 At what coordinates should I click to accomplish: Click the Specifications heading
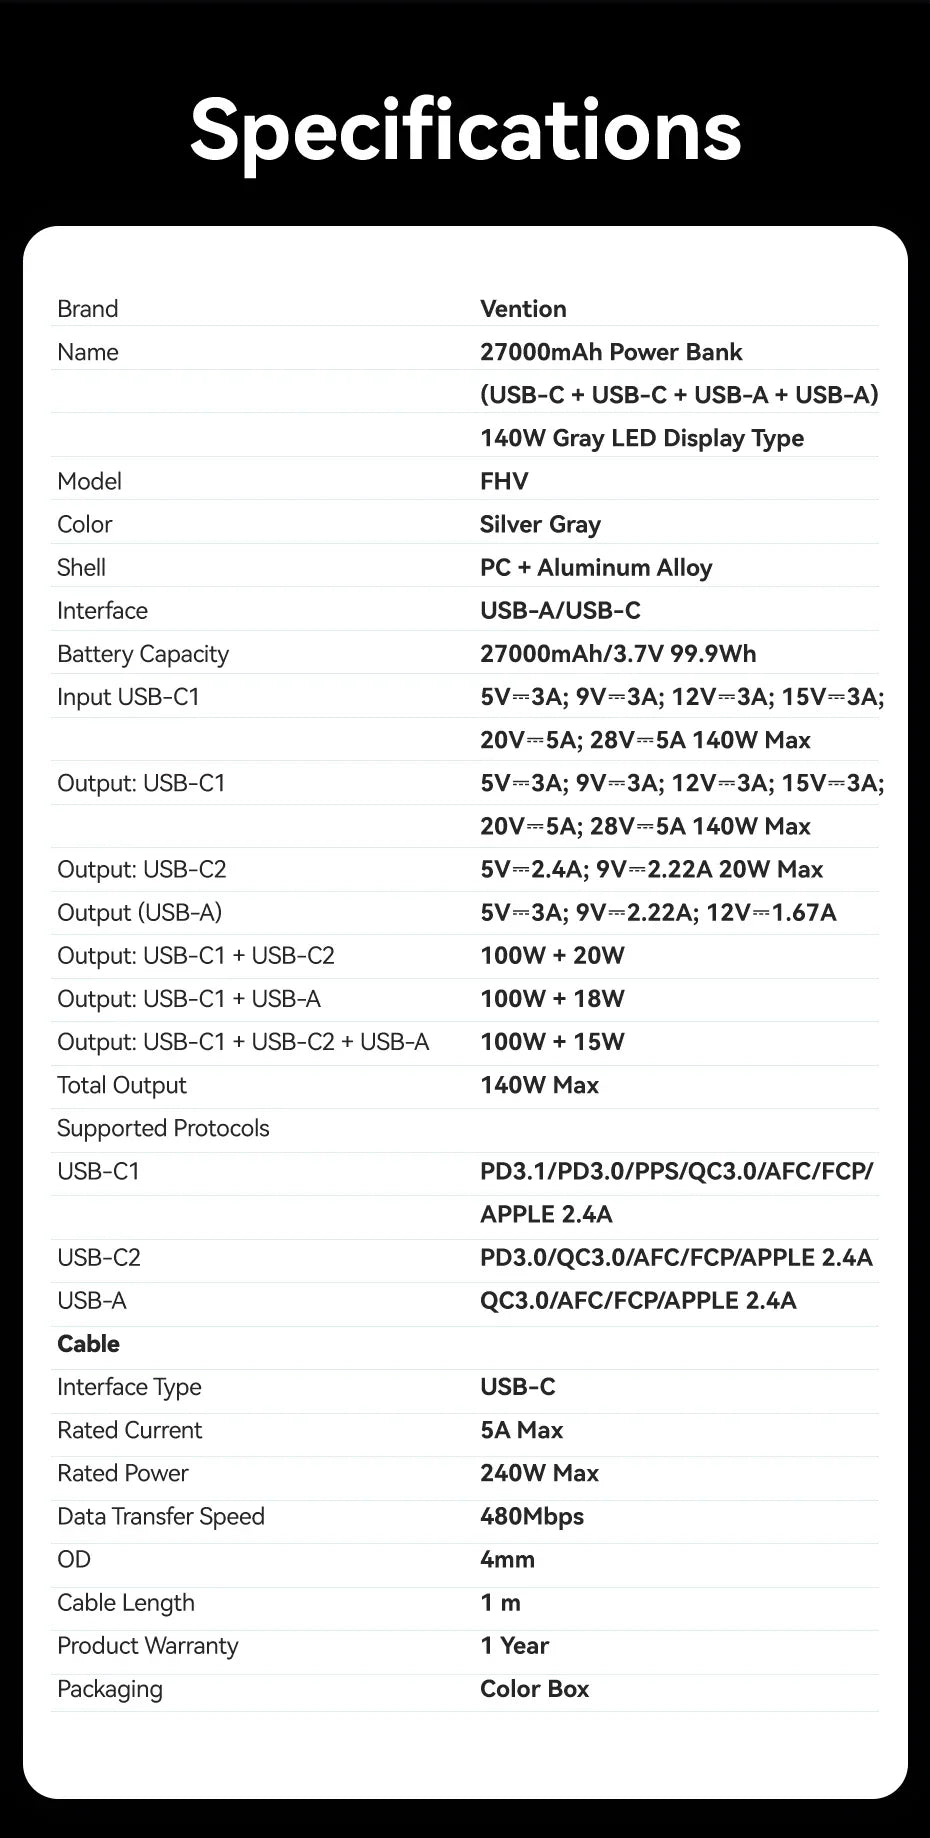tap(465, 131)
